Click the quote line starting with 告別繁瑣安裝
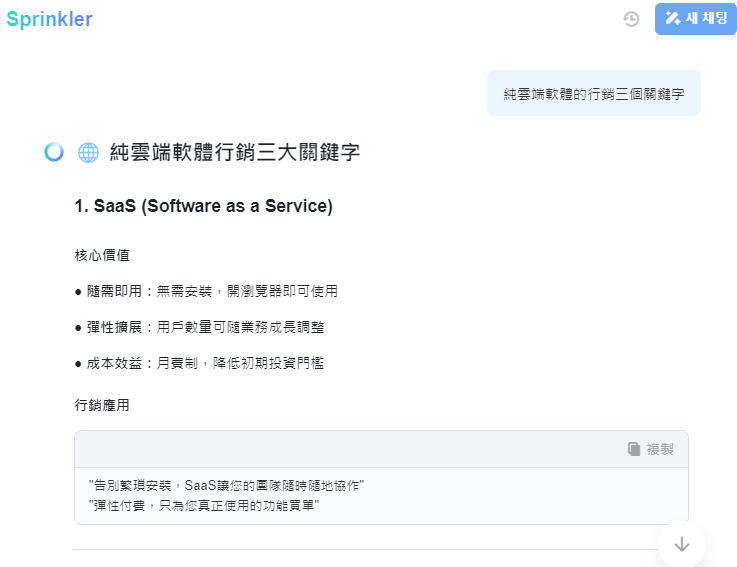Screen dimensions: 737x567 pyautogui.click(x=226, y=486)
